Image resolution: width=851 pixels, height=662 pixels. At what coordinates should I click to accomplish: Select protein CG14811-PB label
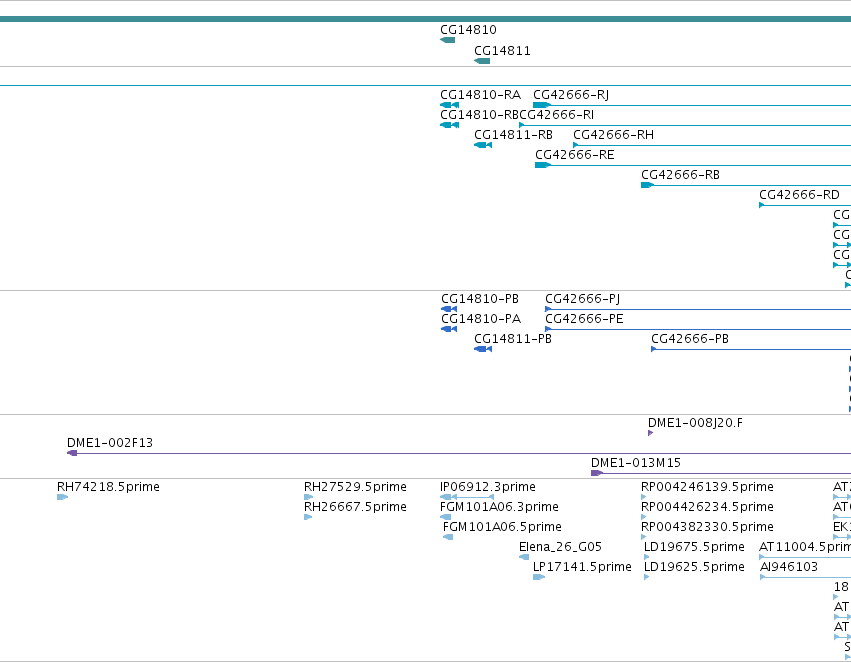(513, 339)
